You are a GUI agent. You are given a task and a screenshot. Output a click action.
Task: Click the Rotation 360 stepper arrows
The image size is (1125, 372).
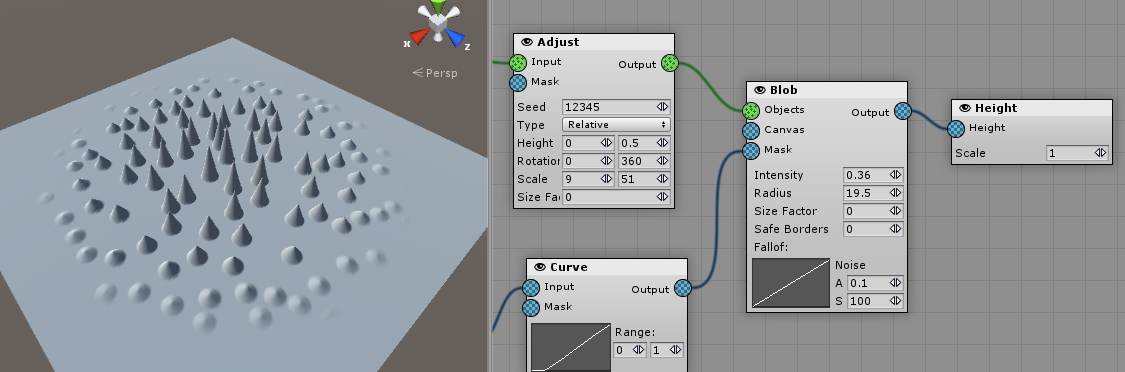(662, 161)
